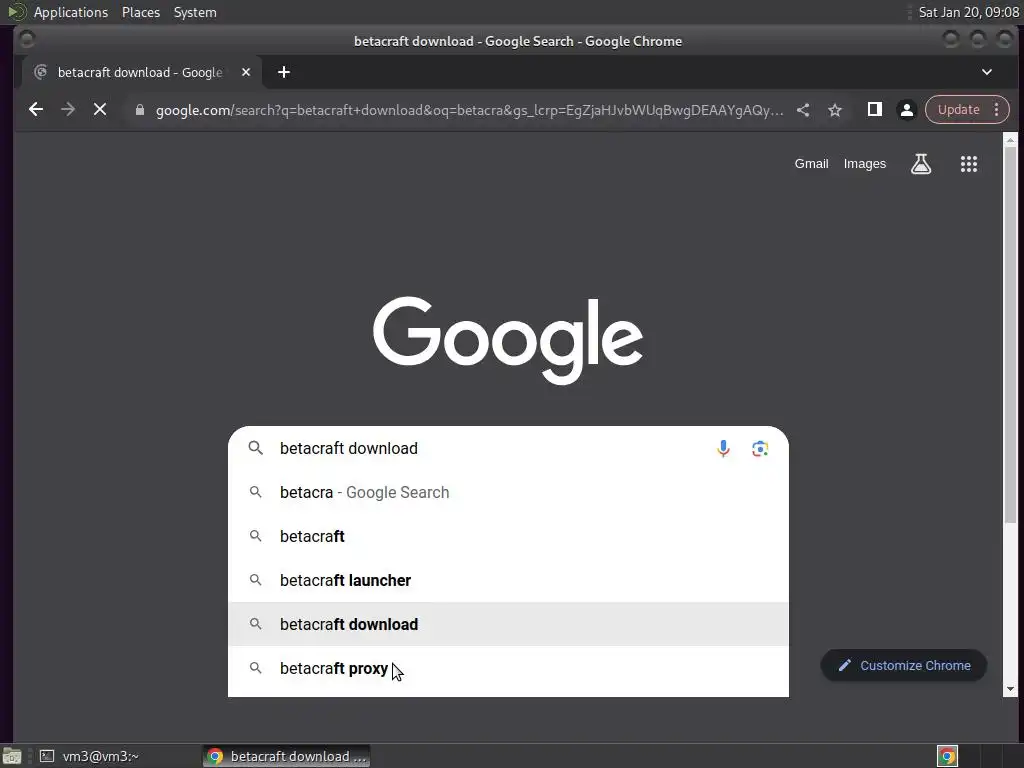Select the betacraft download browser tab
Screen dimensions: 1024x768
[x=140, y=72]
